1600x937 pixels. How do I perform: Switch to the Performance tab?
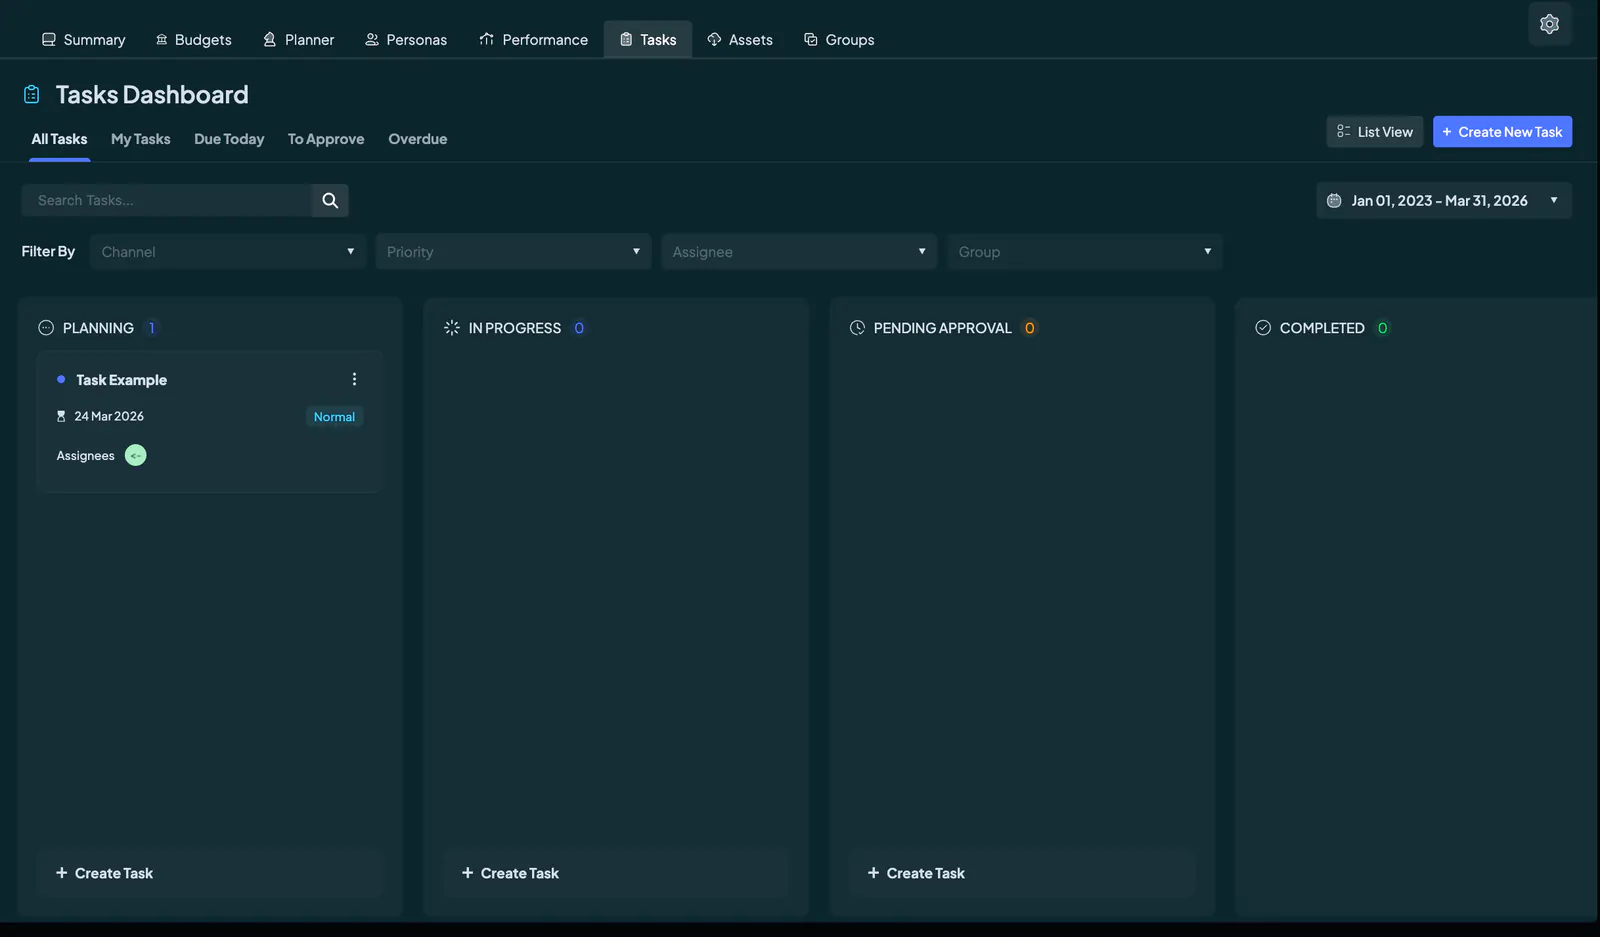(533, 40)
